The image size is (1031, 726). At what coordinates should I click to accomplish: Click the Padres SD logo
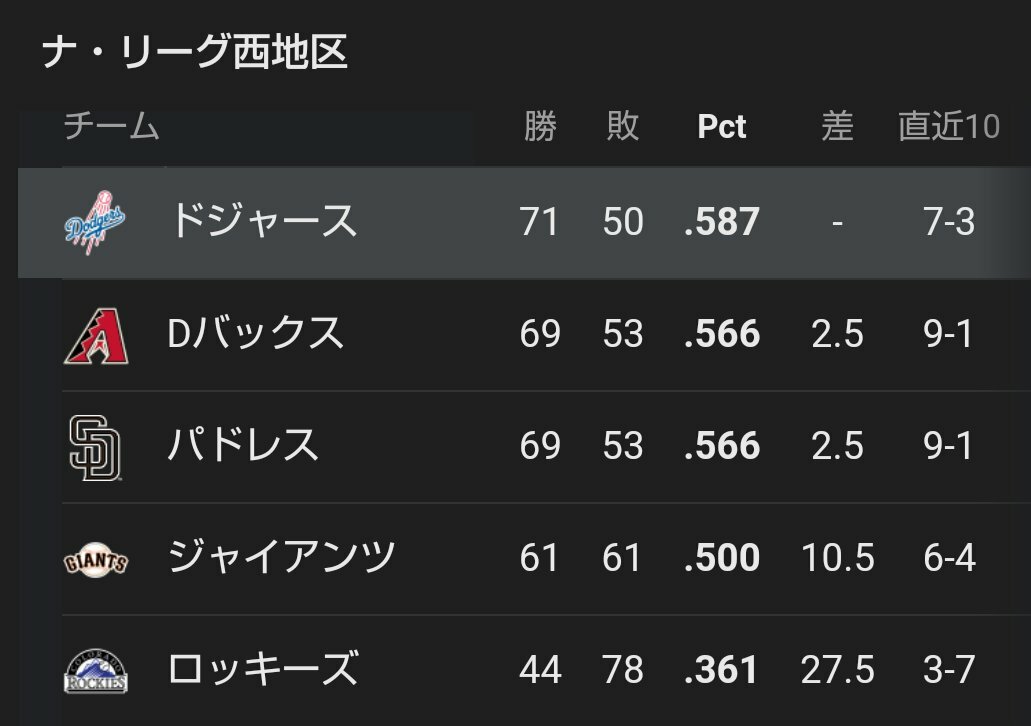click(x=95, y=447)
